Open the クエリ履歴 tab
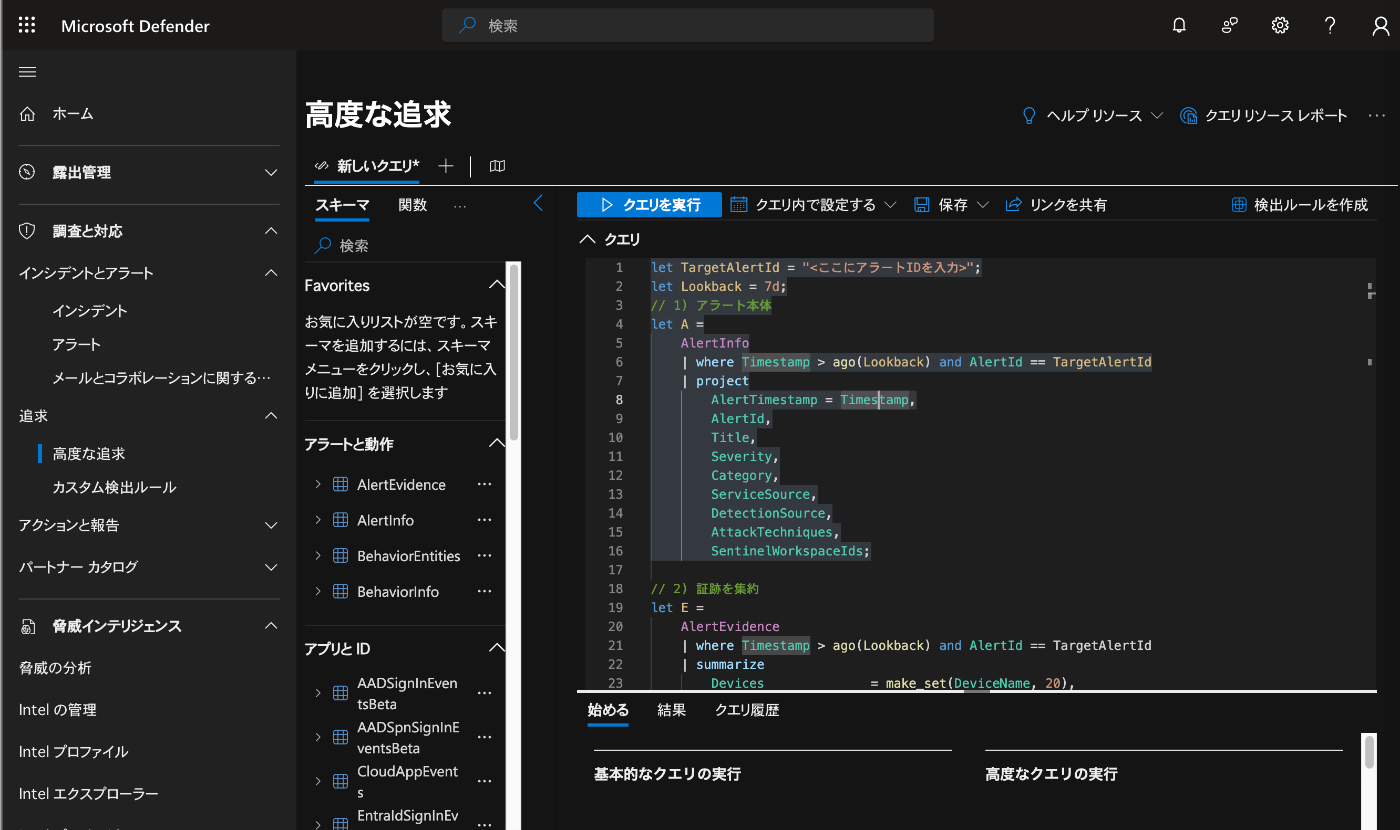This screenshot has width=1400, height=830. (x=746, y=710)
